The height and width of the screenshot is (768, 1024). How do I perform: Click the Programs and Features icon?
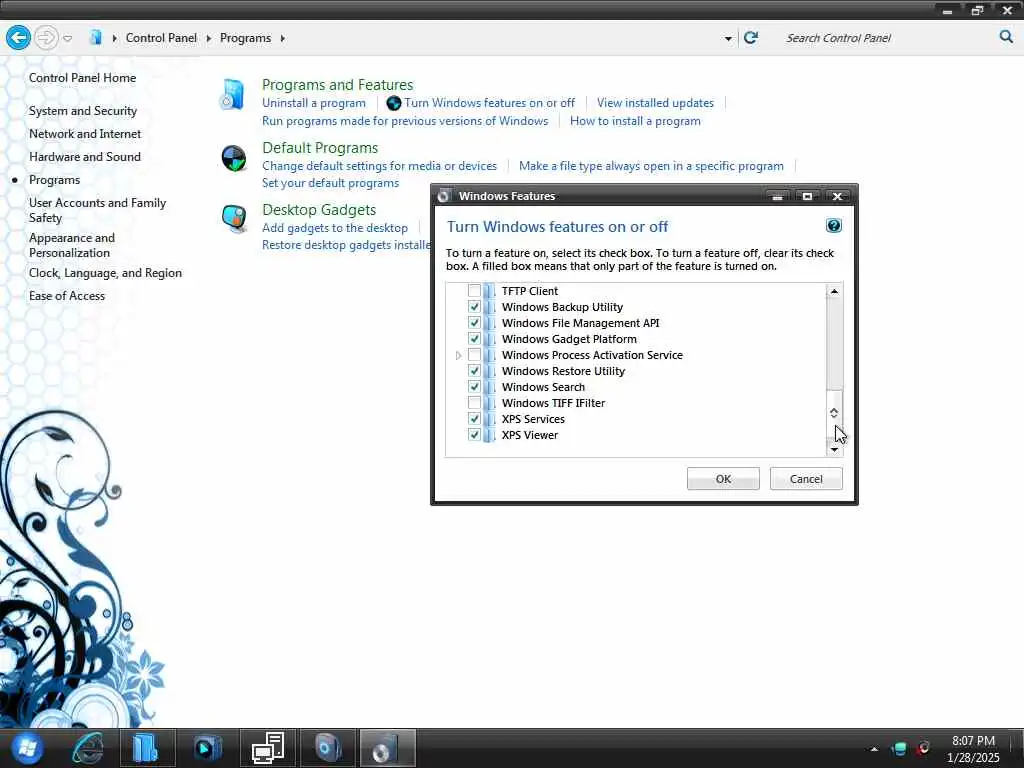pyautogui.click(x=232, y=94)
